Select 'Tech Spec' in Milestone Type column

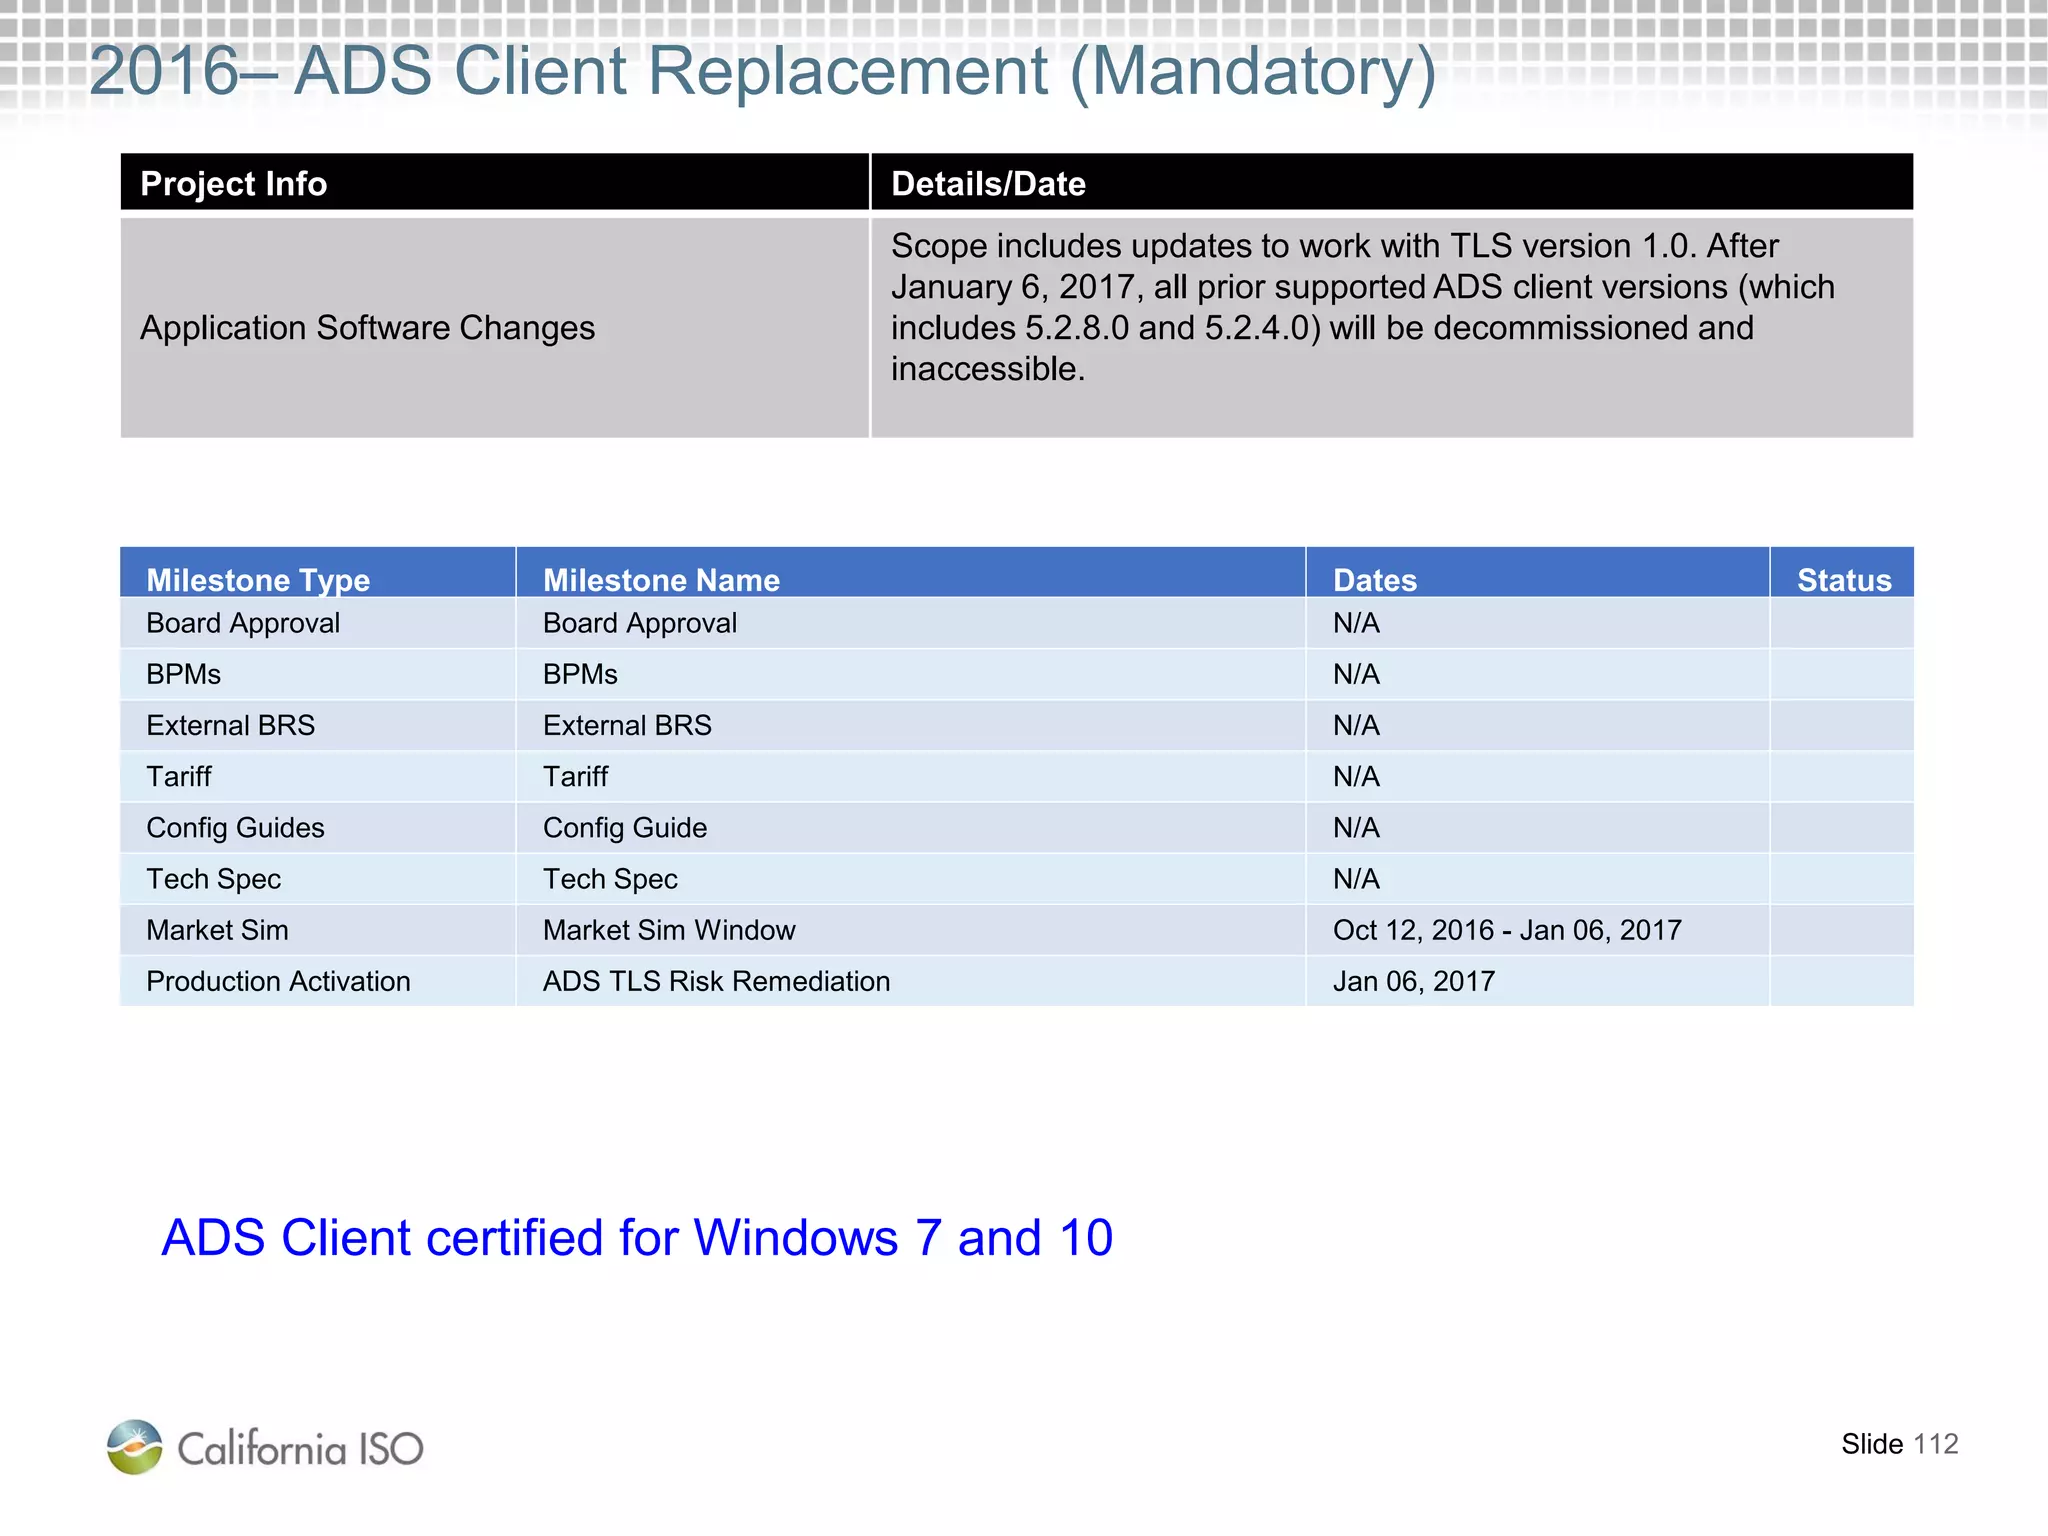[213, 879]
